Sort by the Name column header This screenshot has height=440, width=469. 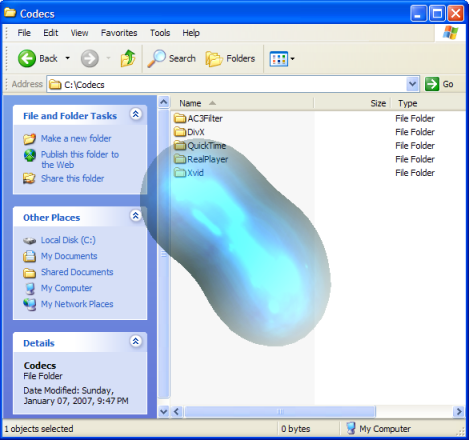243,103
